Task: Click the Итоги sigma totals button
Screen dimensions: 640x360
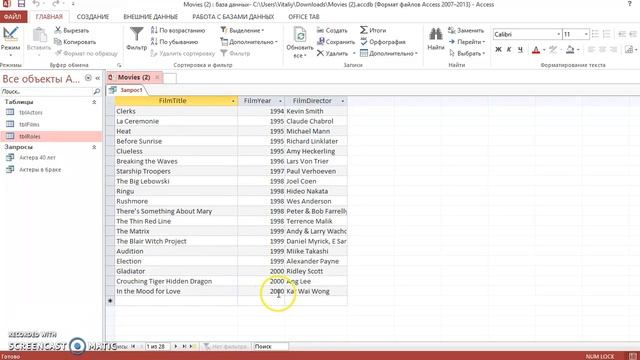Action: (373, 30)
